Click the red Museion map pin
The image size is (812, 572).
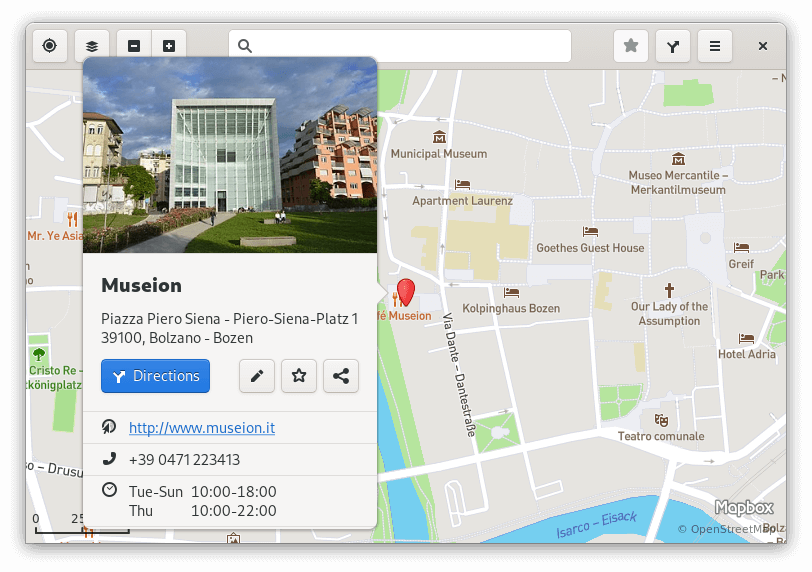(405, 292)
